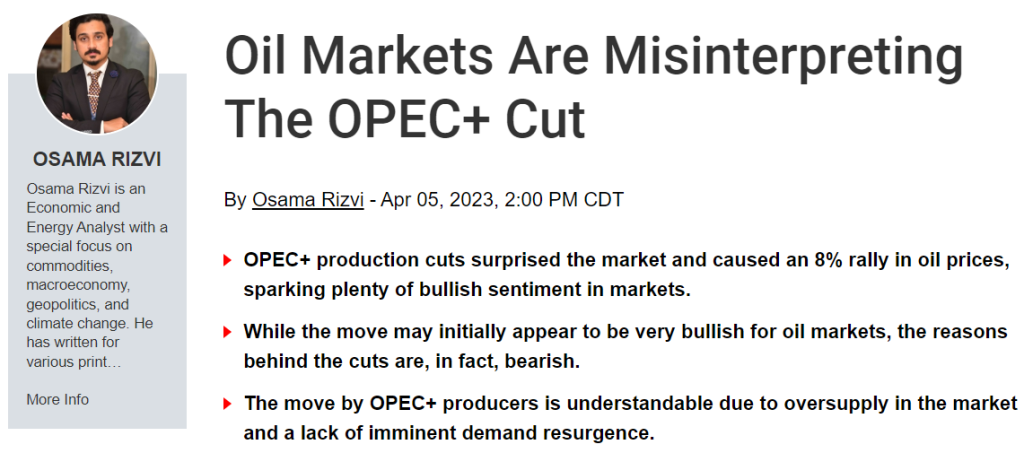
Task: Click the Apr 05, 2023 publication date
Action: (437, 200)
